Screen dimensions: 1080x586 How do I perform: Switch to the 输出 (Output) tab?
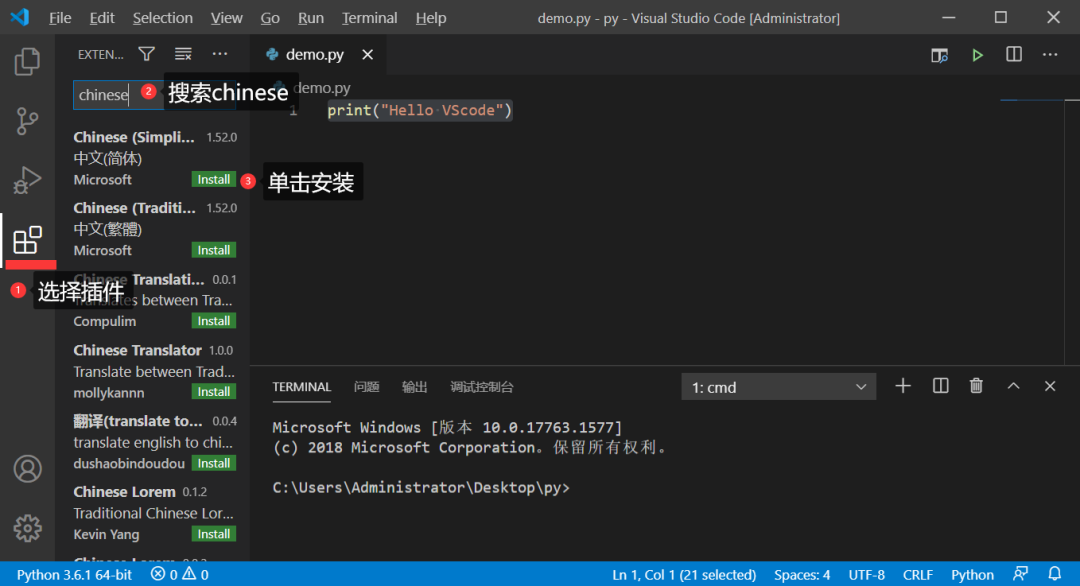click(415, 387)
